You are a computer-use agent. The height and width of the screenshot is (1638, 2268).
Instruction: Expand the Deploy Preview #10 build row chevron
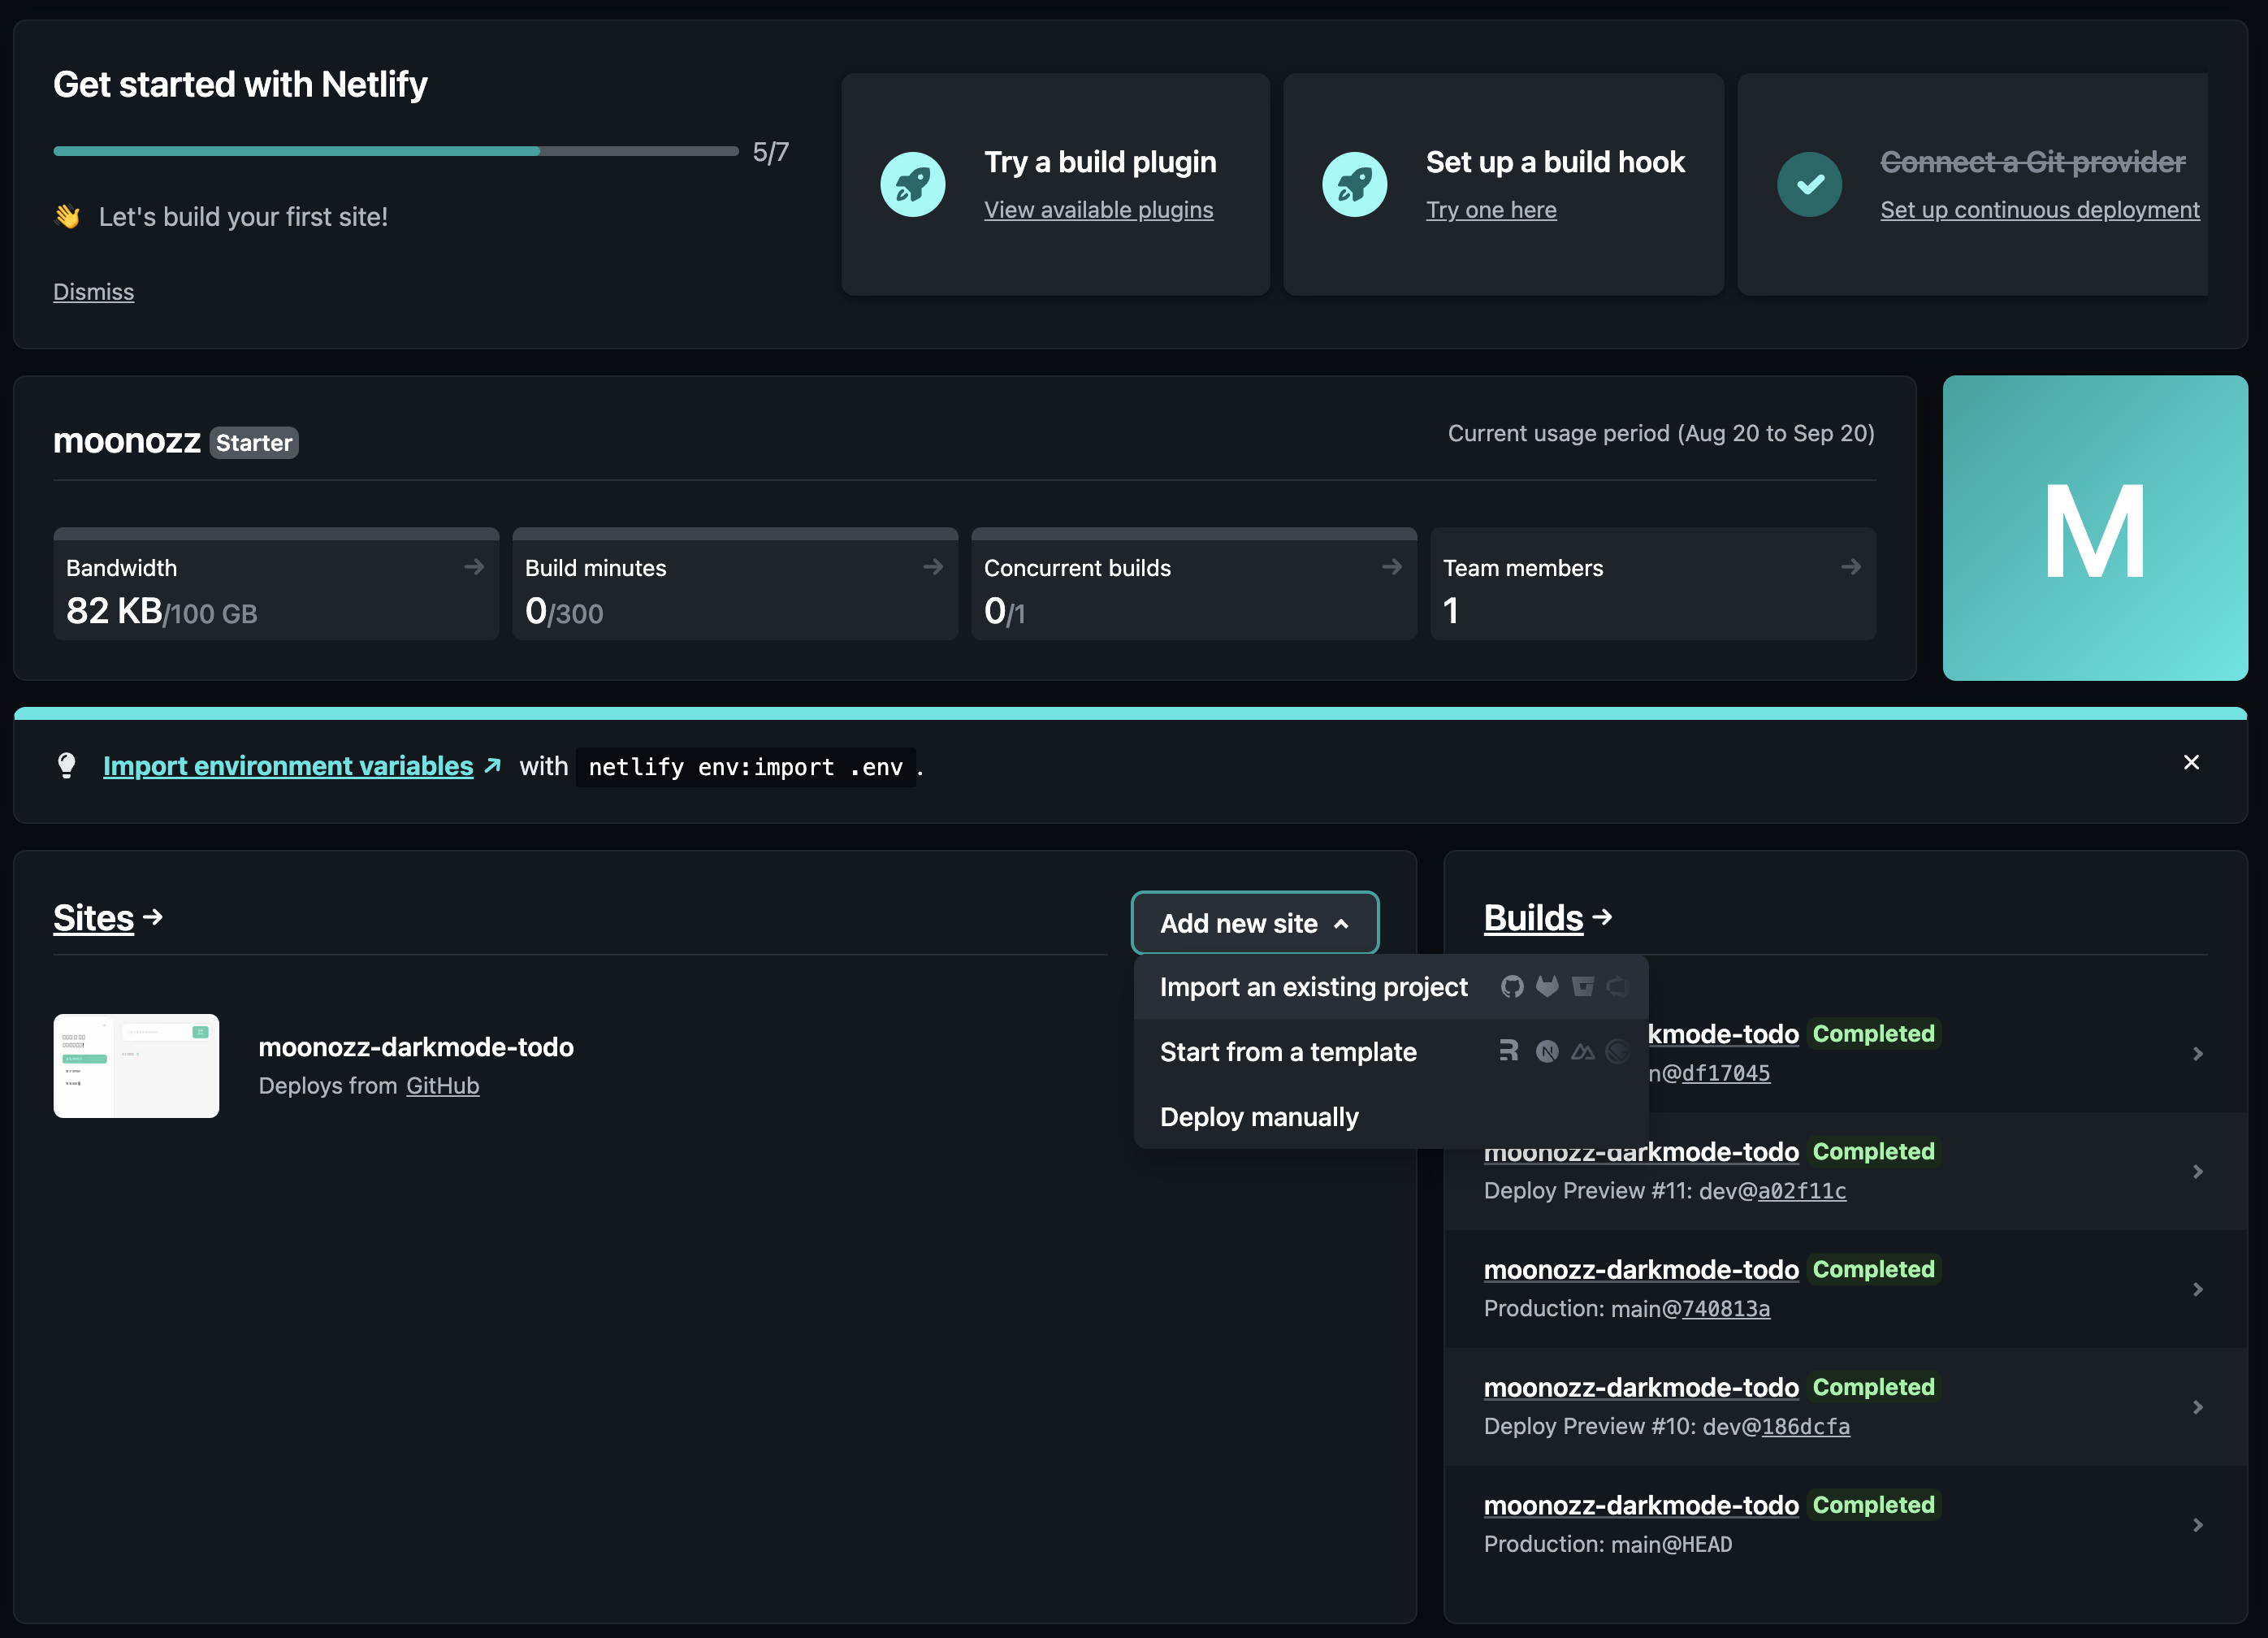click(x=2197, y=1407)
